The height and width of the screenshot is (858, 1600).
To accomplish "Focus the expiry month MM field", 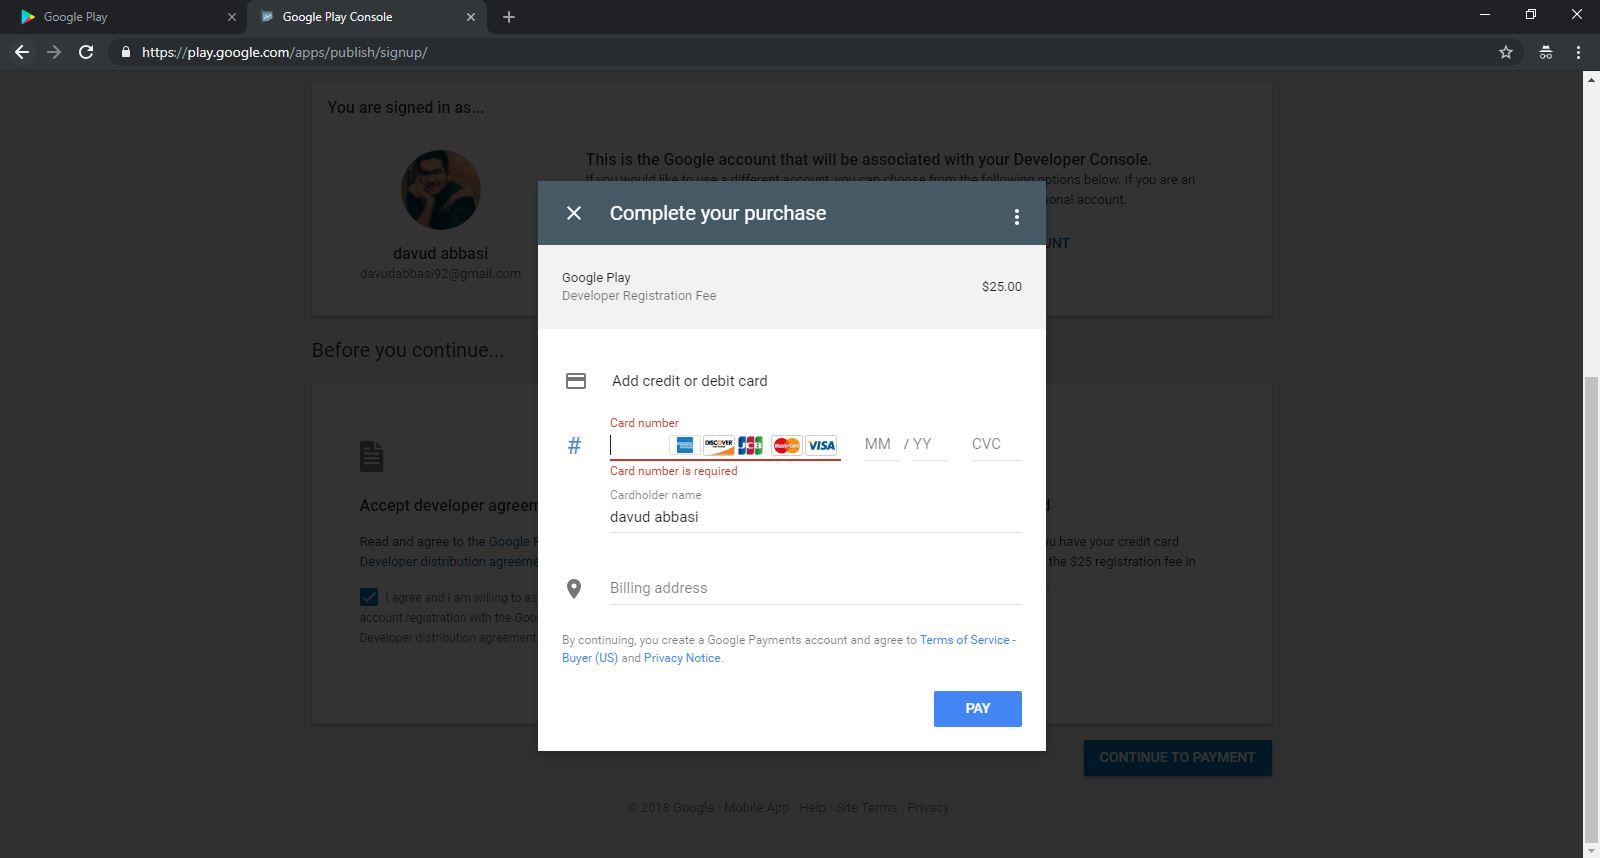I will coord(880,444).
